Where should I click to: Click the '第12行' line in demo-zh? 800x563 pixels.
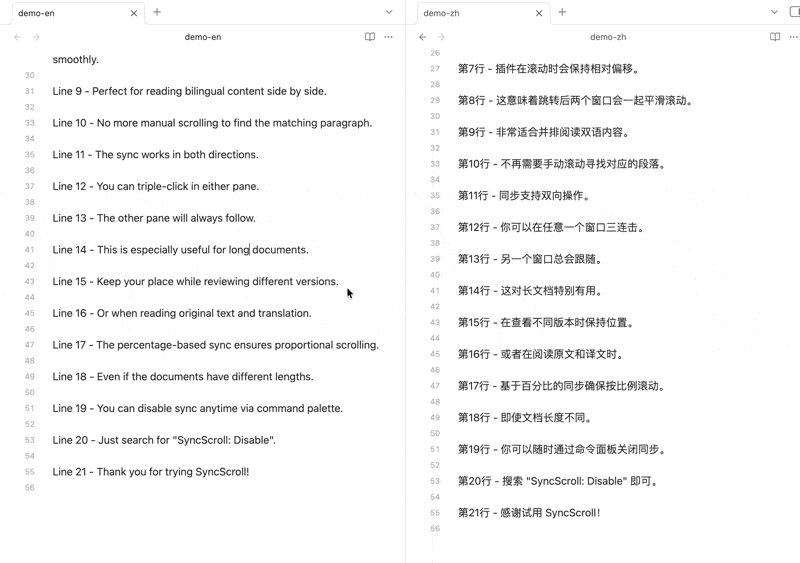pos(552,227)
